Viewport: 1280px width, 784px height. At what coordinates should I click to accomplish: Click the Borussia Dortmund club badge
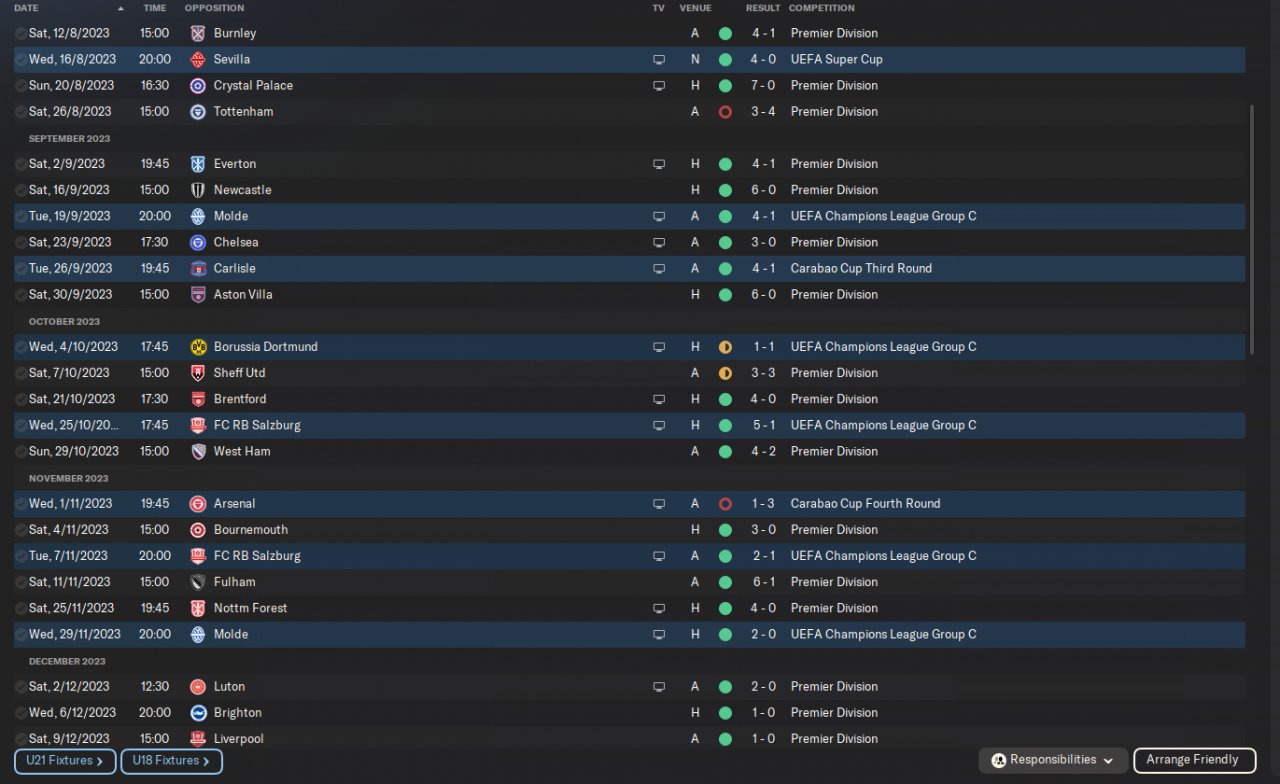[198, 347]
